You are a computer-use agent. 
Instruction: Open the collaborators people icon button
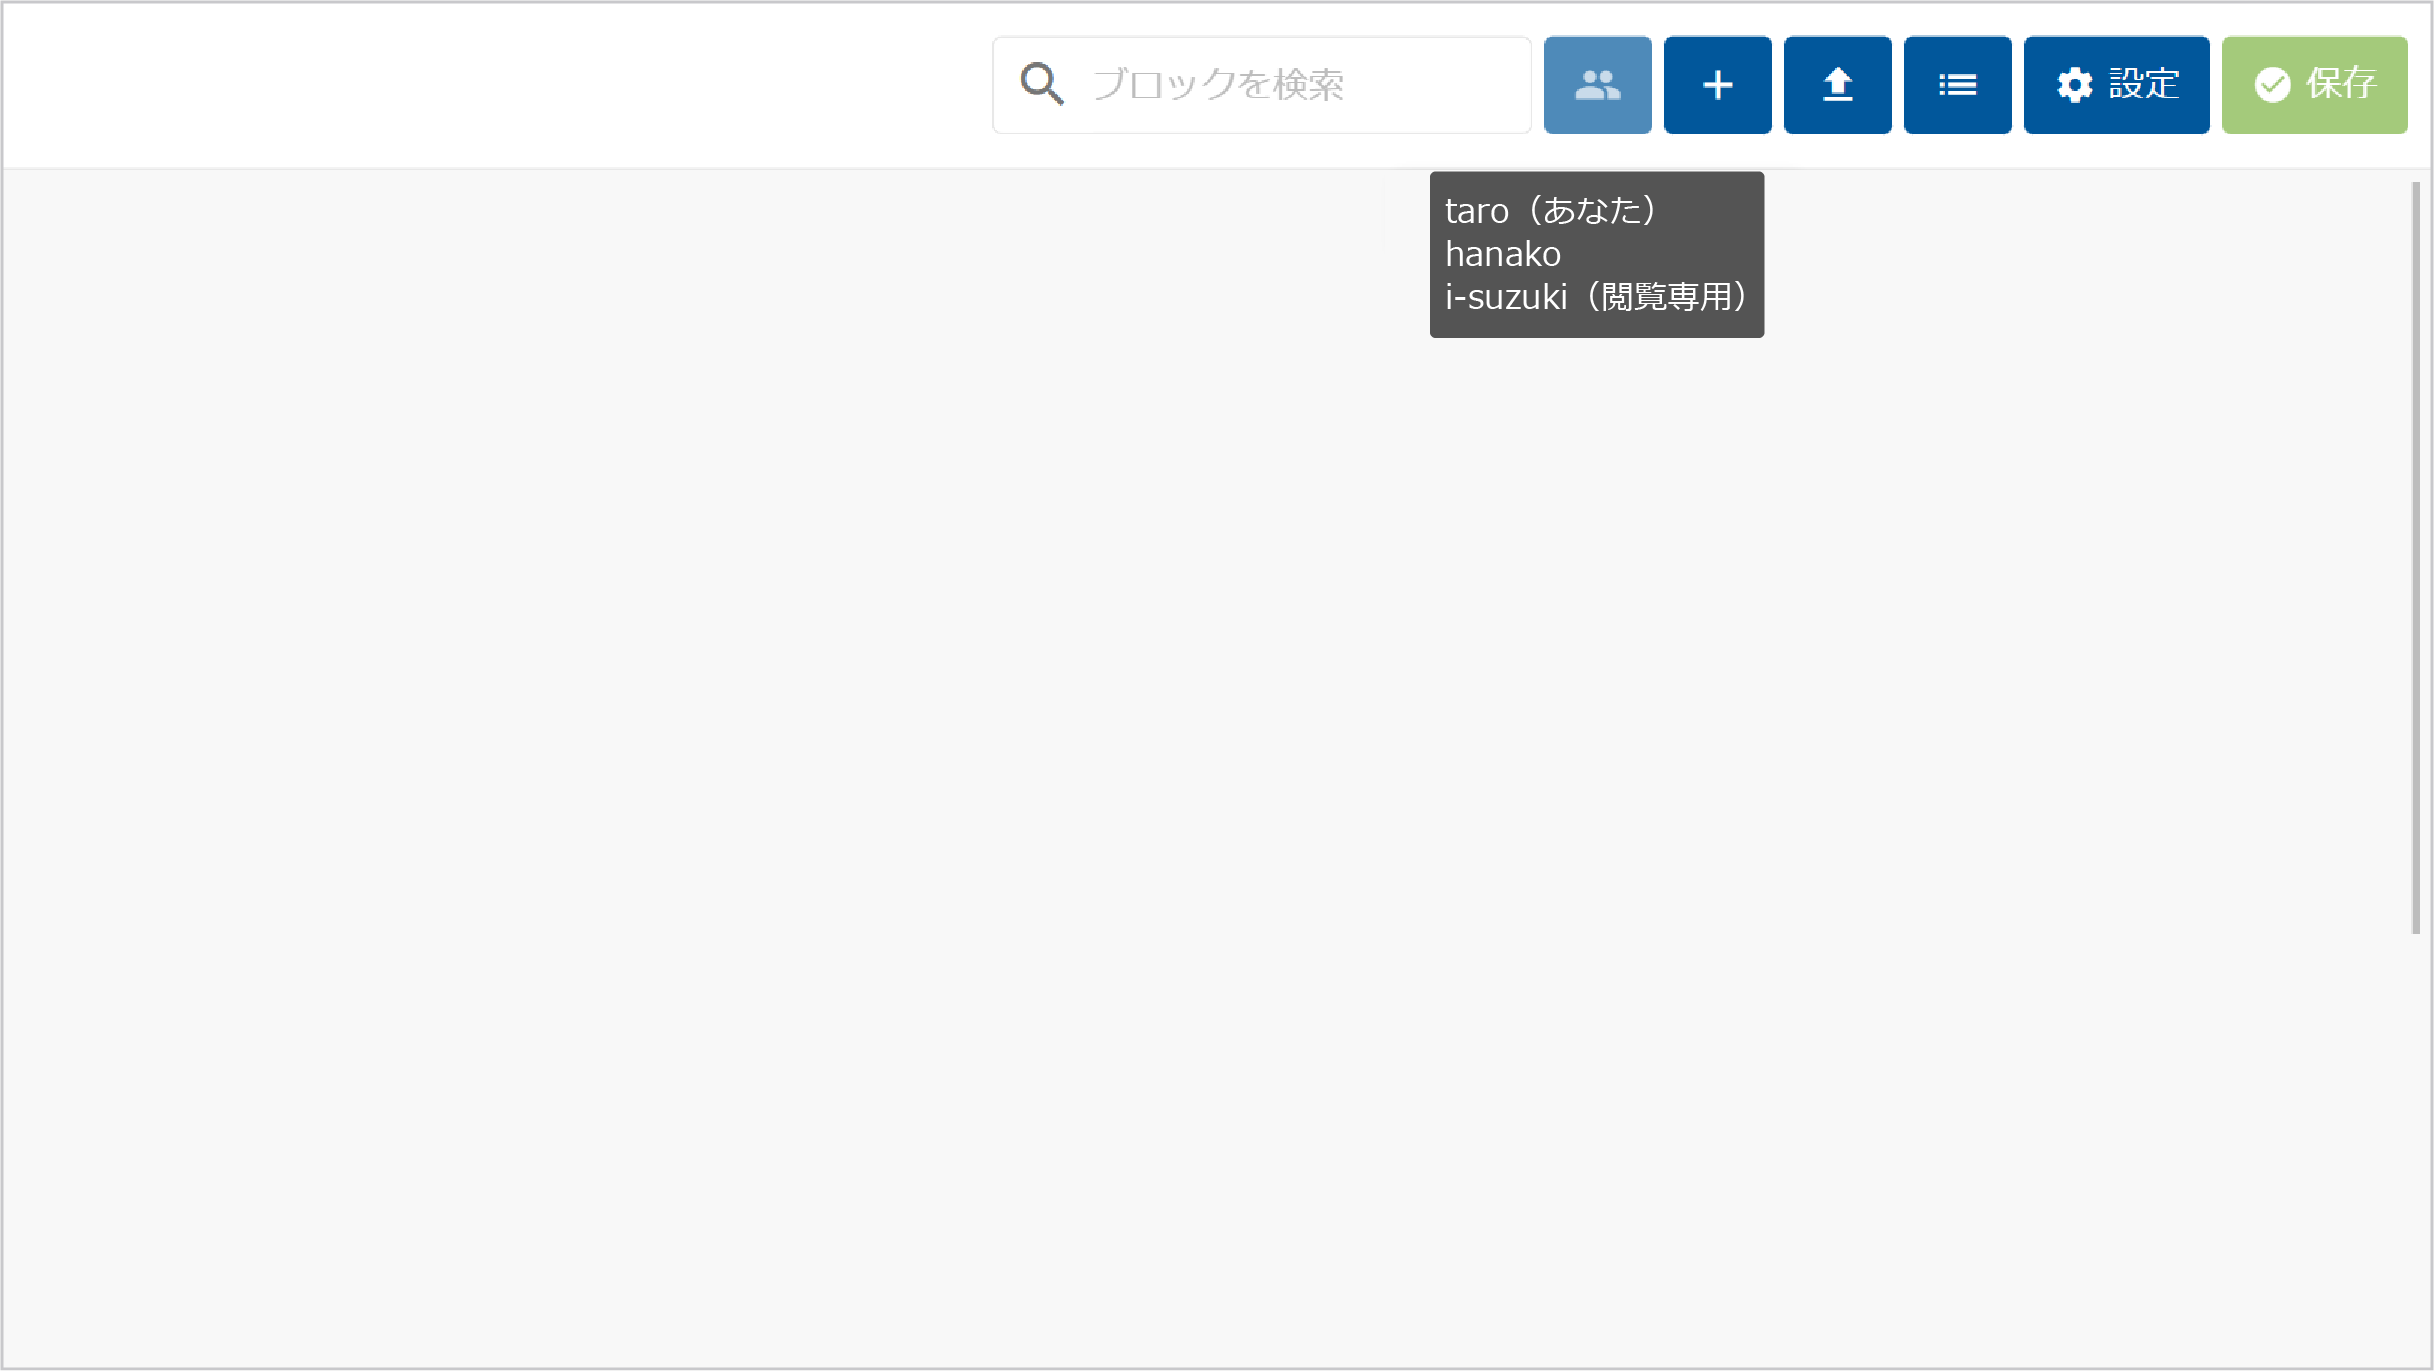(x=1597, y=85)
